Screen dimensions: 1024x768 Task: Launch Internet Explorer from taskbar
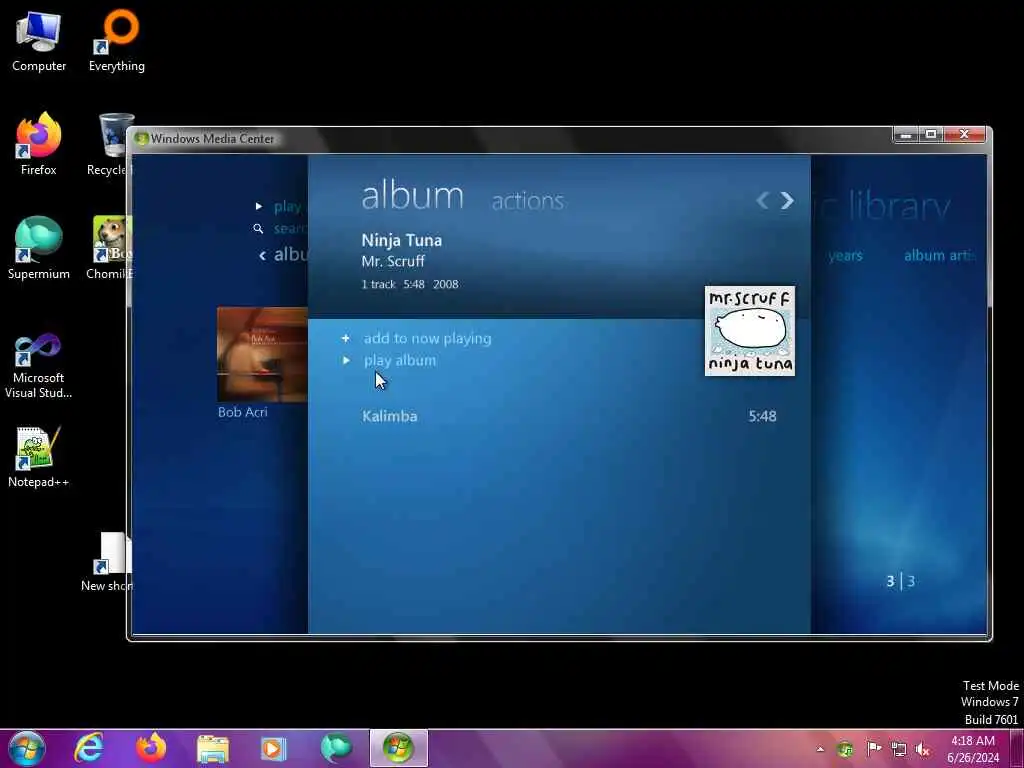pos(88,748)
